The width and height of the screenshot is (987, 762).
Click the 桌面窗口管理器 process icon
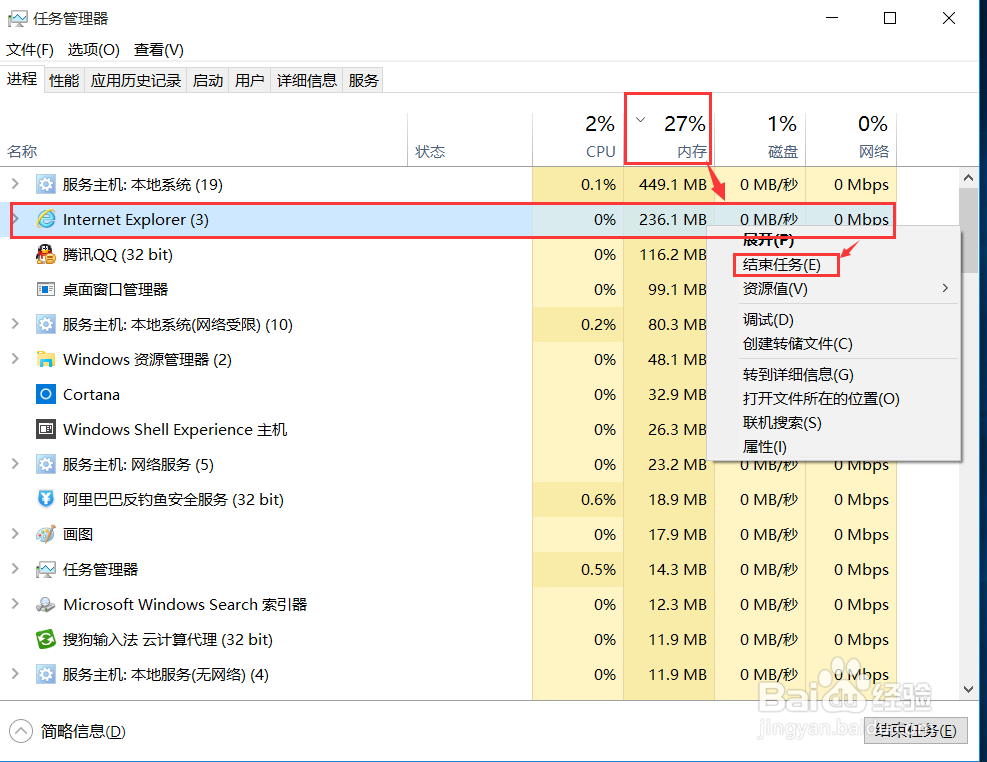(45, 289)
